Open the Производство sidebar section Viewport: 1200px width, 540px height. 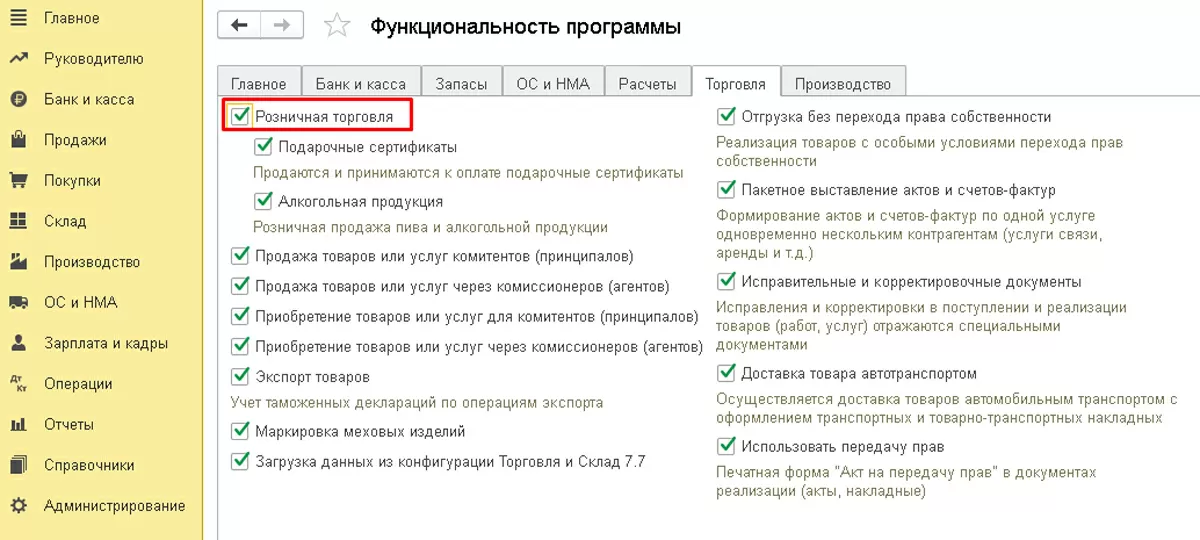pyautogui.click(x=92, y=262)
